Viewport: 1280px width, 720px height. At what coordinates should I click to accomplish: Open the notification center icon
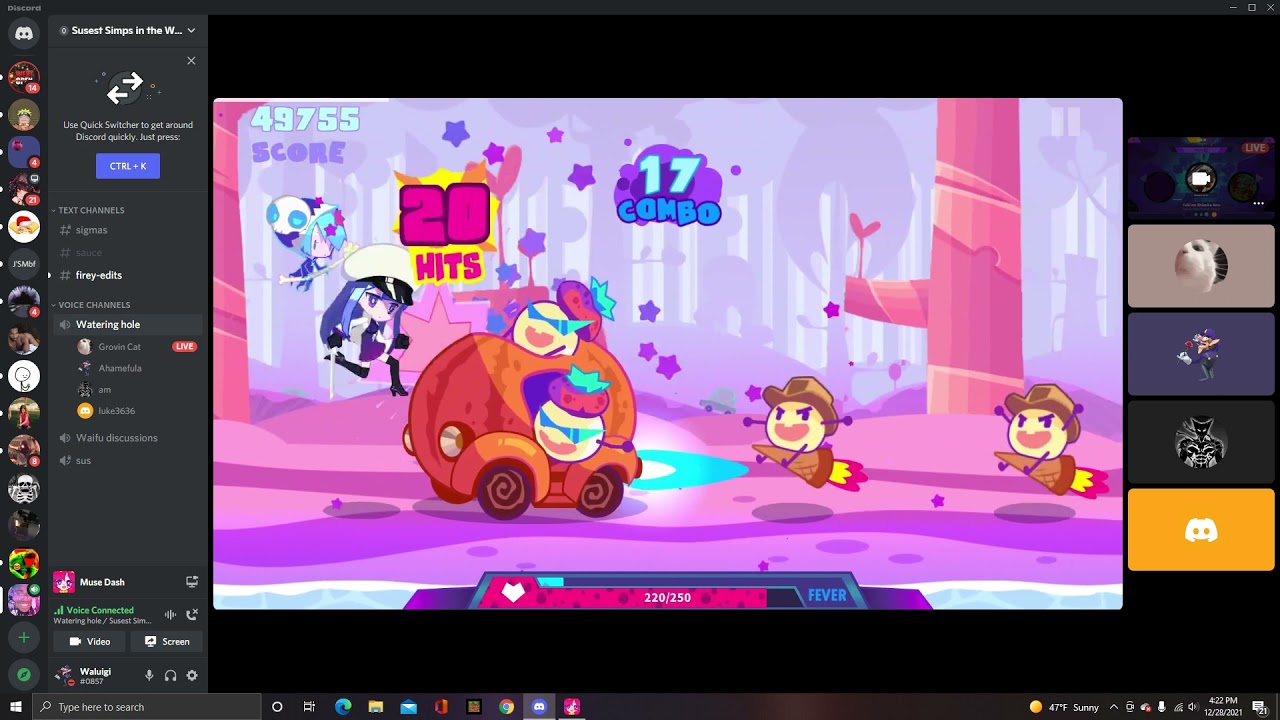[1260, 707]
